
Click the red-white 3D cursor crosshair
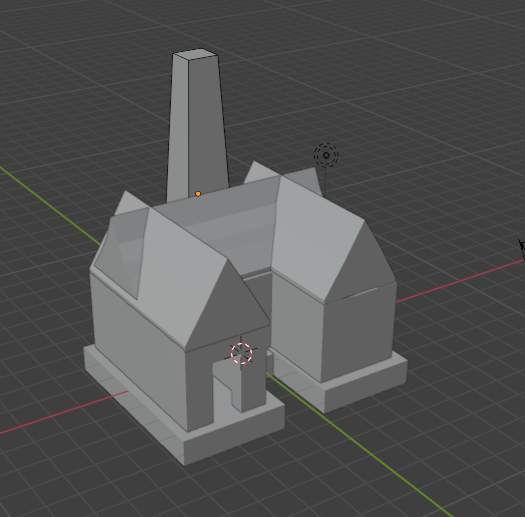[x=241, y=353]
